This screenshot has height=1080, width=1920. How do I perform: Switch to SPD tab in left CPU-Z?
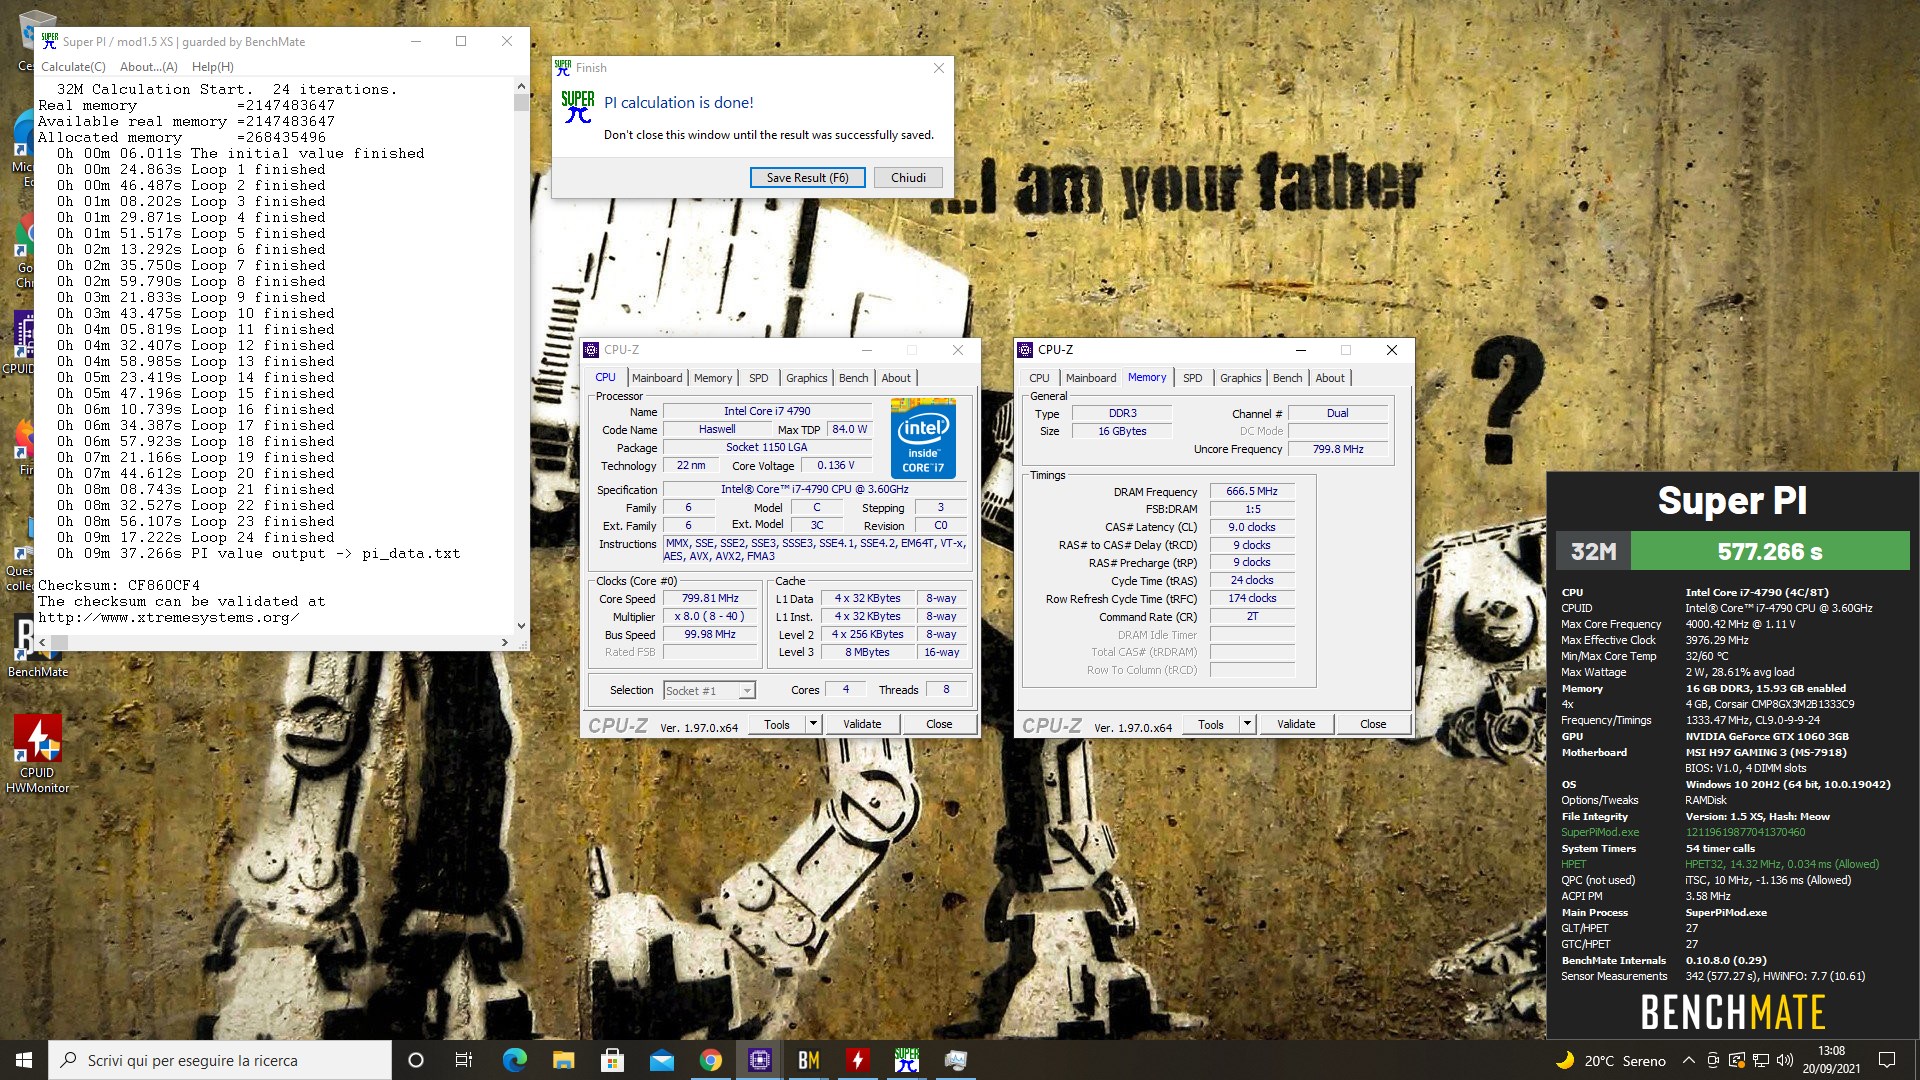(x=759, y=378)
